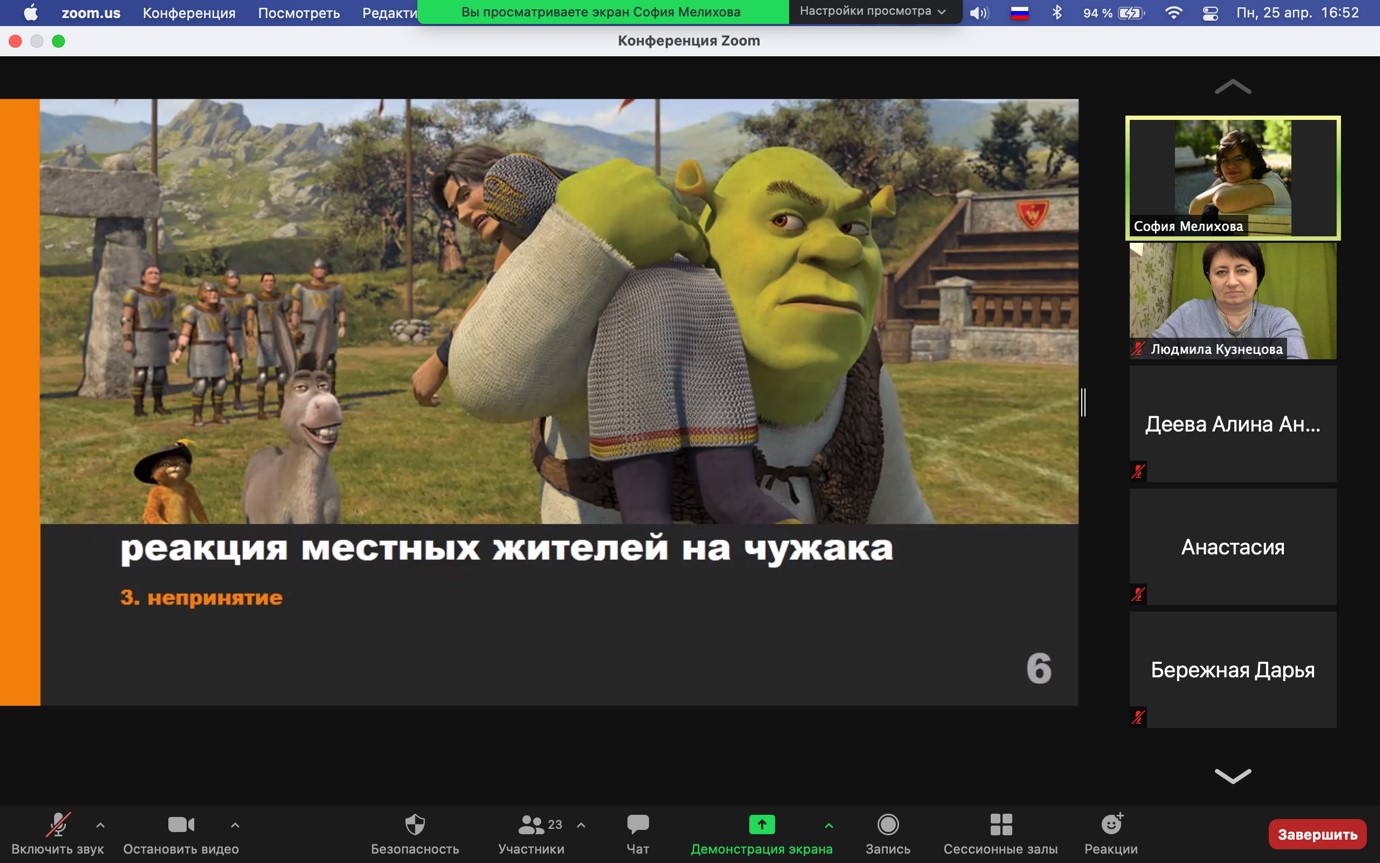Viewport: 1380px width, 863px height.
Task: Open the battery status at 94 %
Action: click(x=1113, y=13)
